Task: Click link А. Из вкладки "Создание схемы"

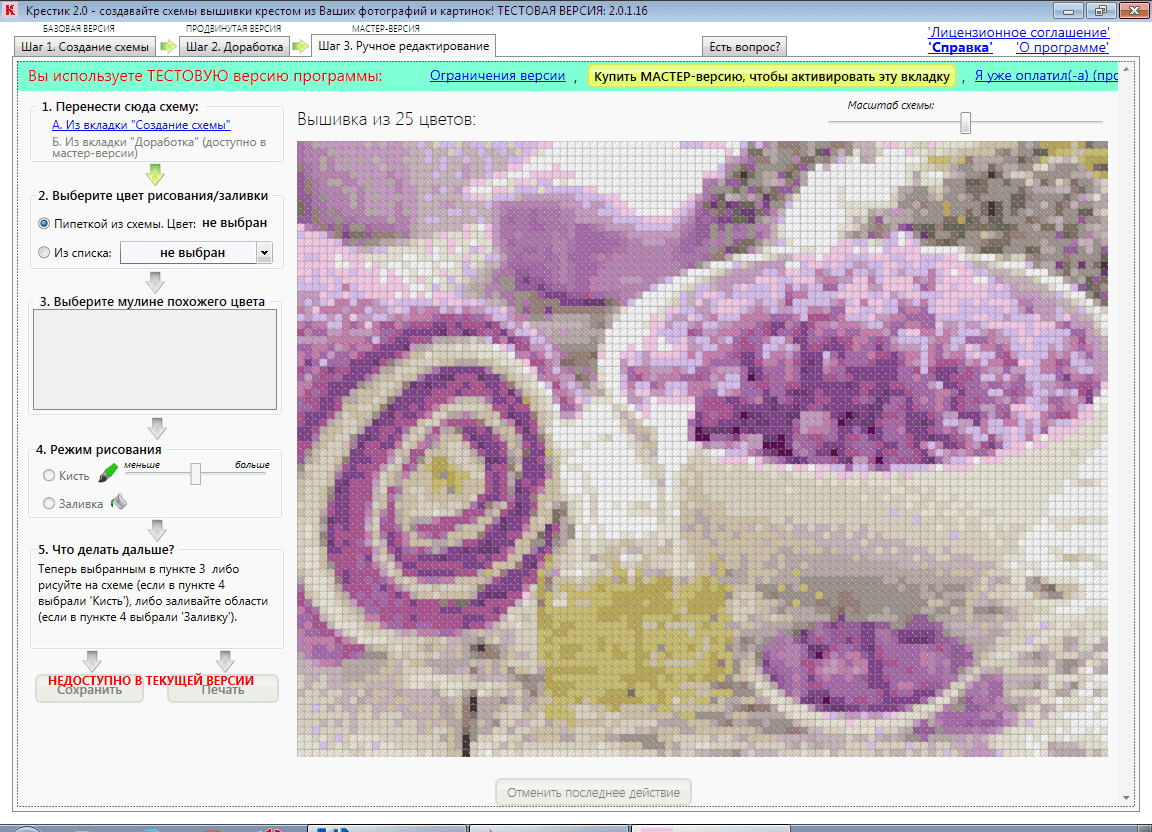Action: tap(141, 125)
